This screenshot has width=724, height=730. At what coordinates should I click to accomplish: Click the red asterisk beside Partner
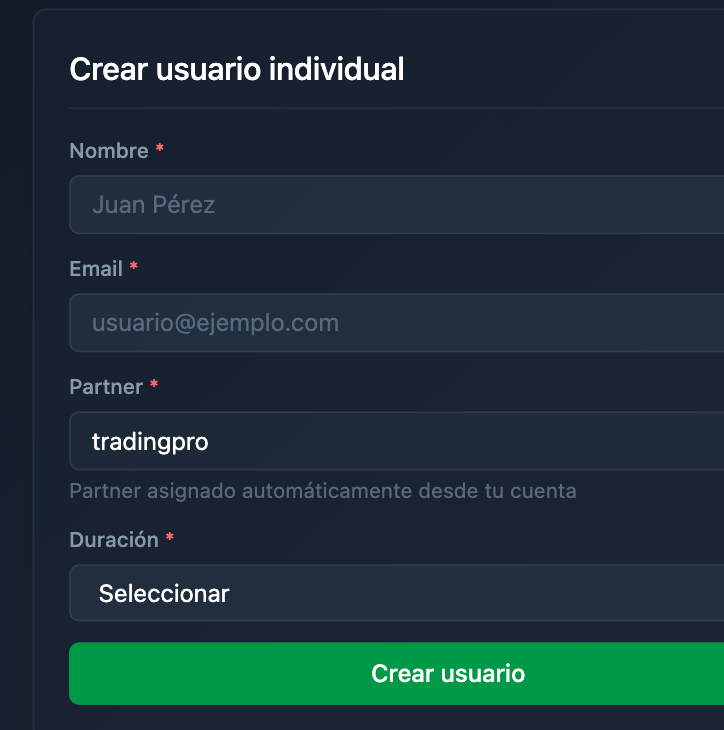[154, 386]
